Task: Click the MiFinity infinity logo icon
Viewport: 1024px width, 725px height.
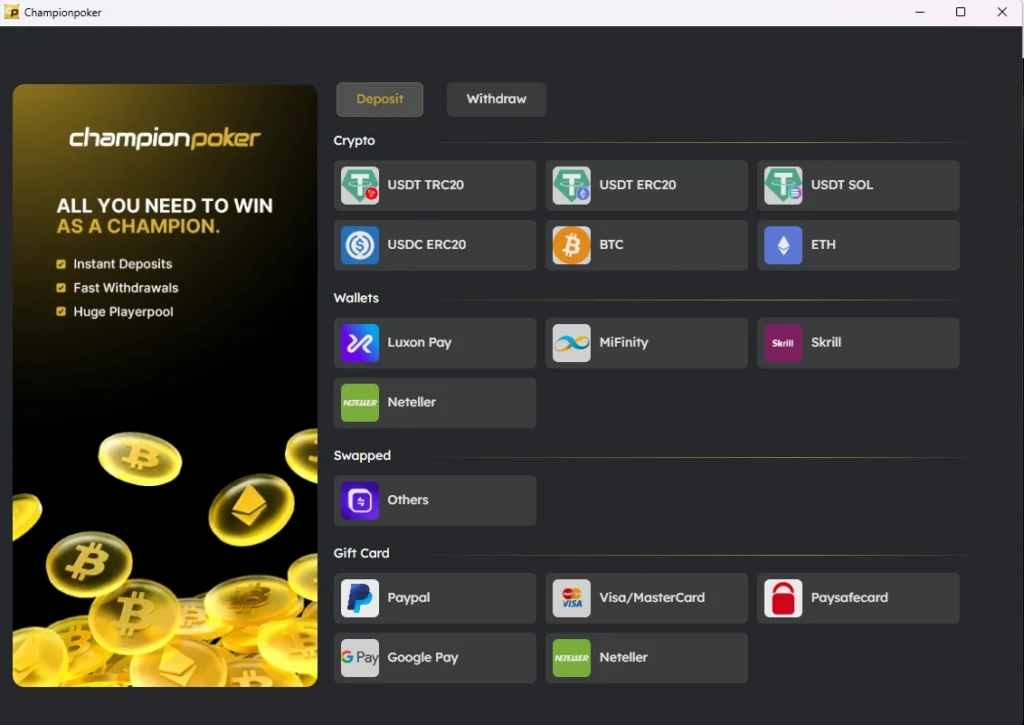Action: pyautogui.click(x=571, y=343)
